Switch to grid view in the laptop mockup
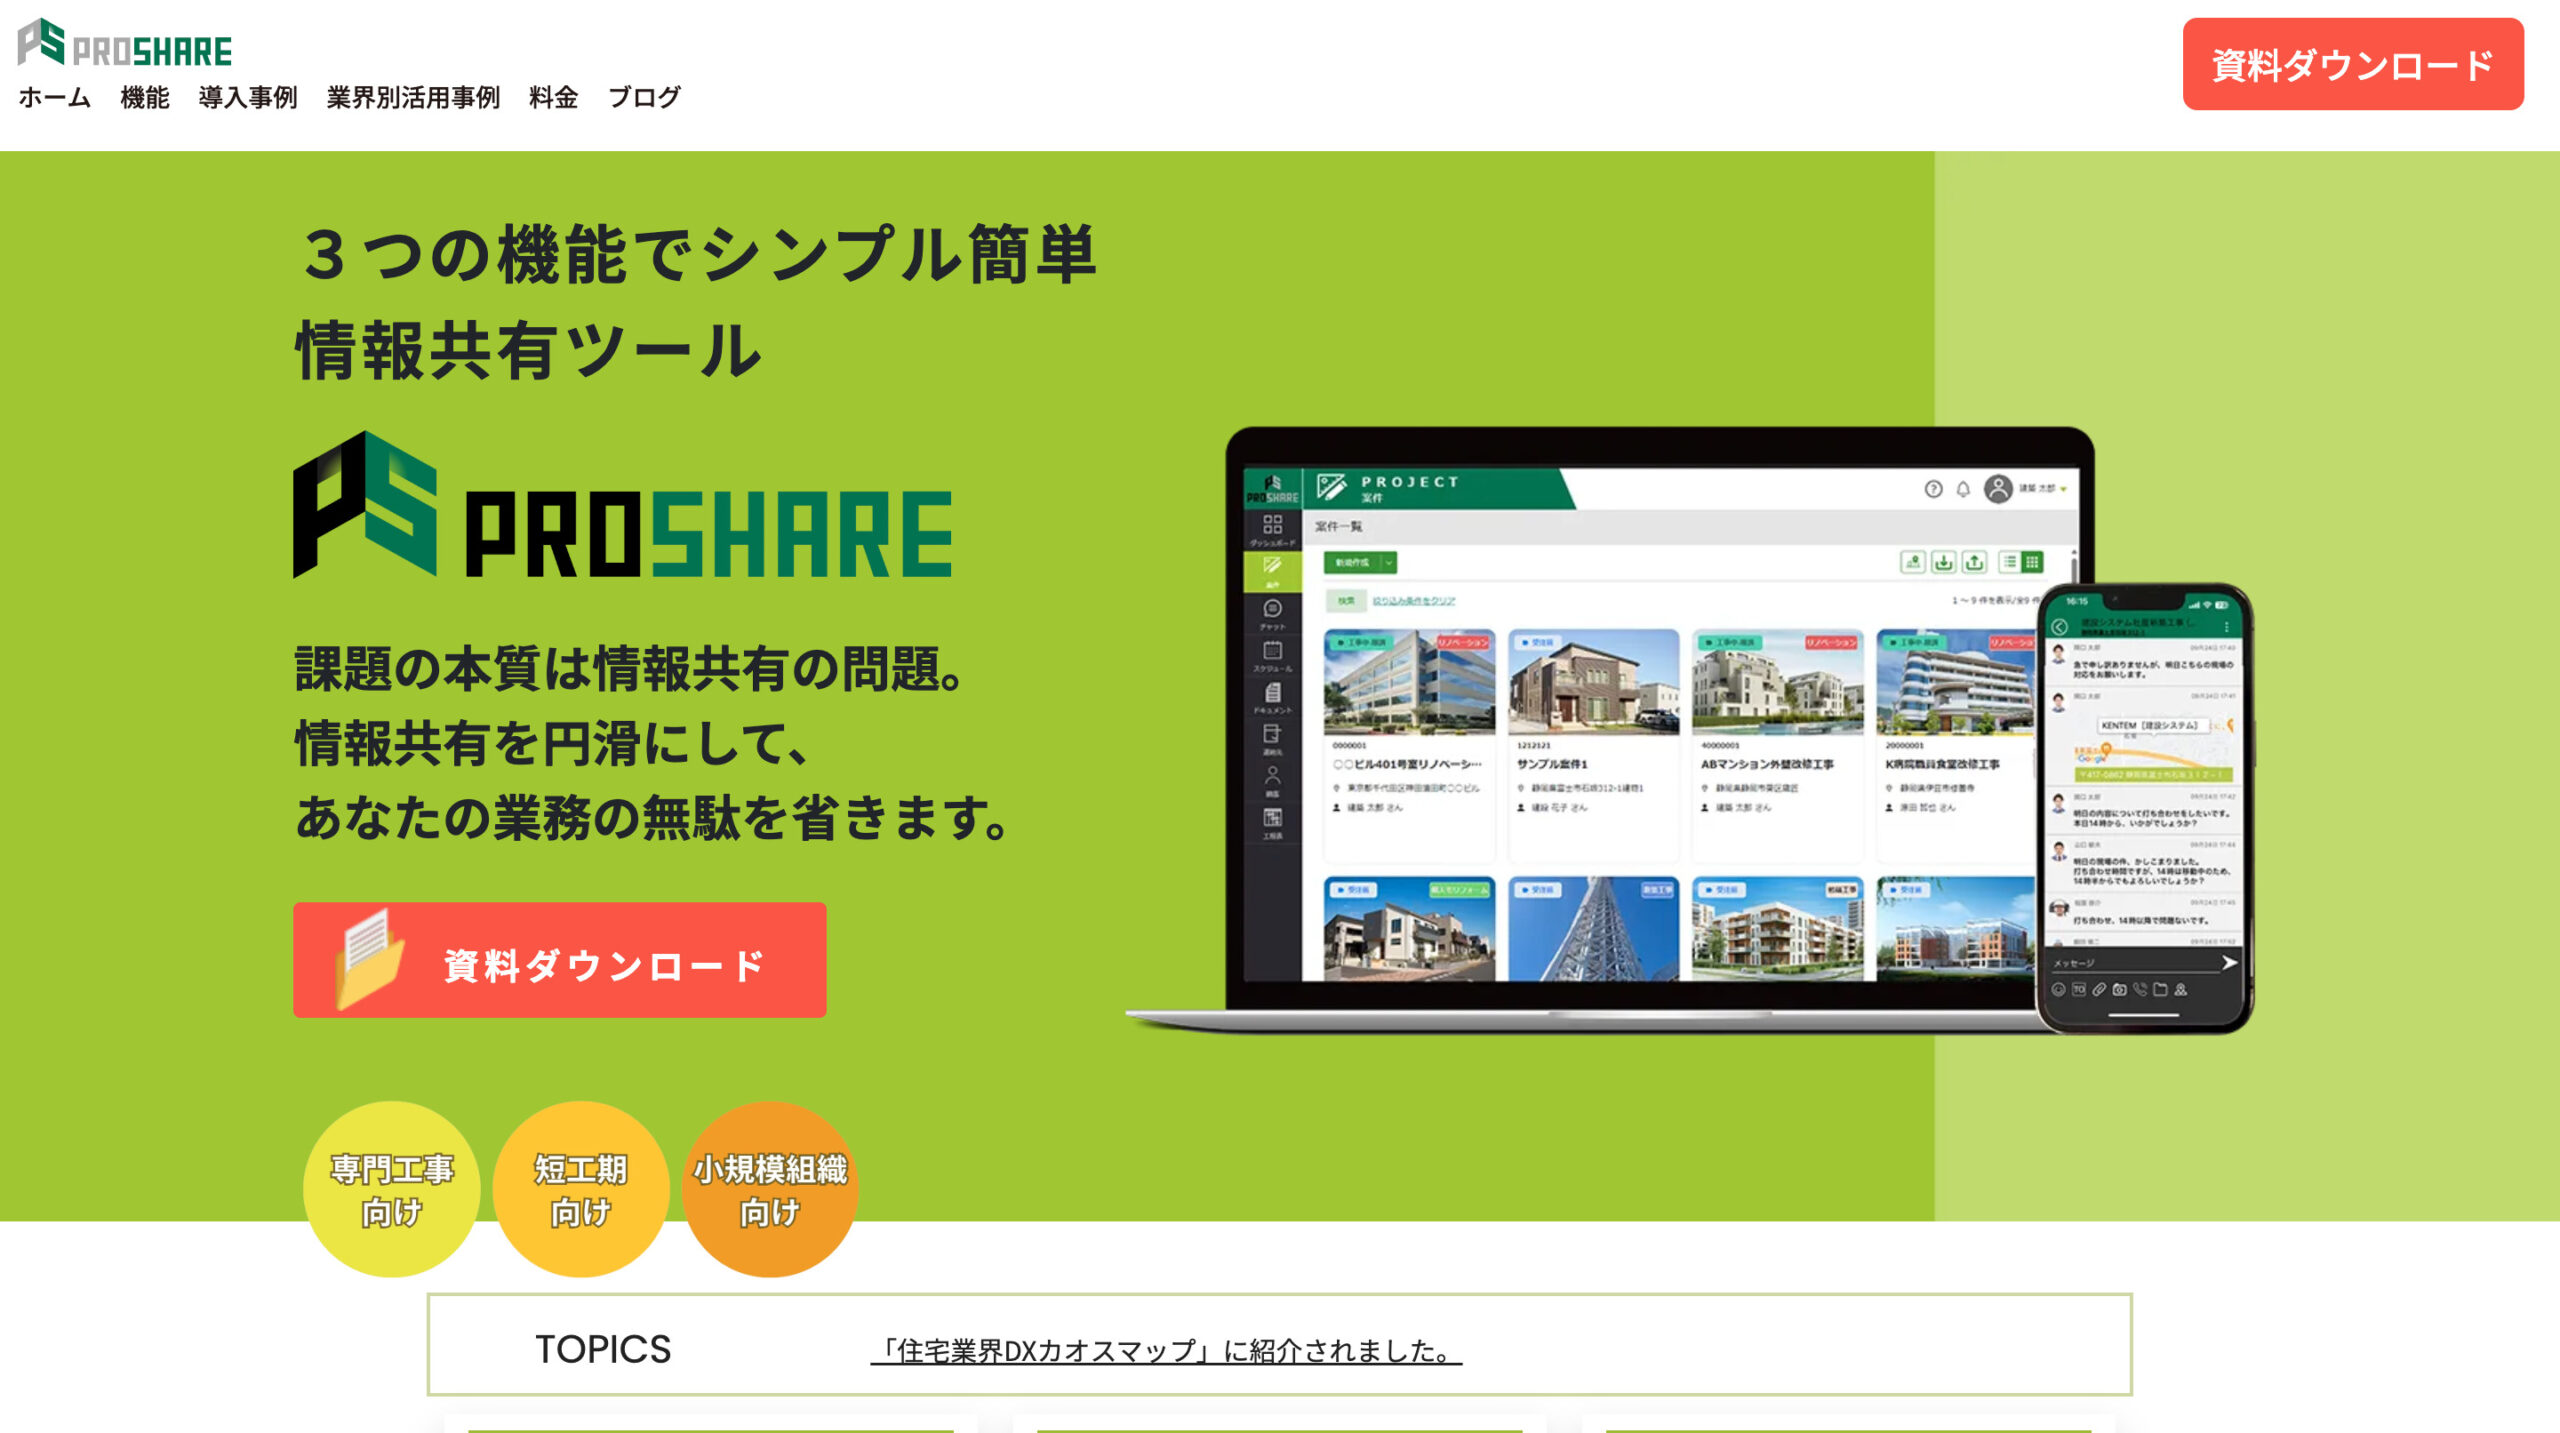This screenshot has height=1433, width=2560. click(x=2032, y=562)
